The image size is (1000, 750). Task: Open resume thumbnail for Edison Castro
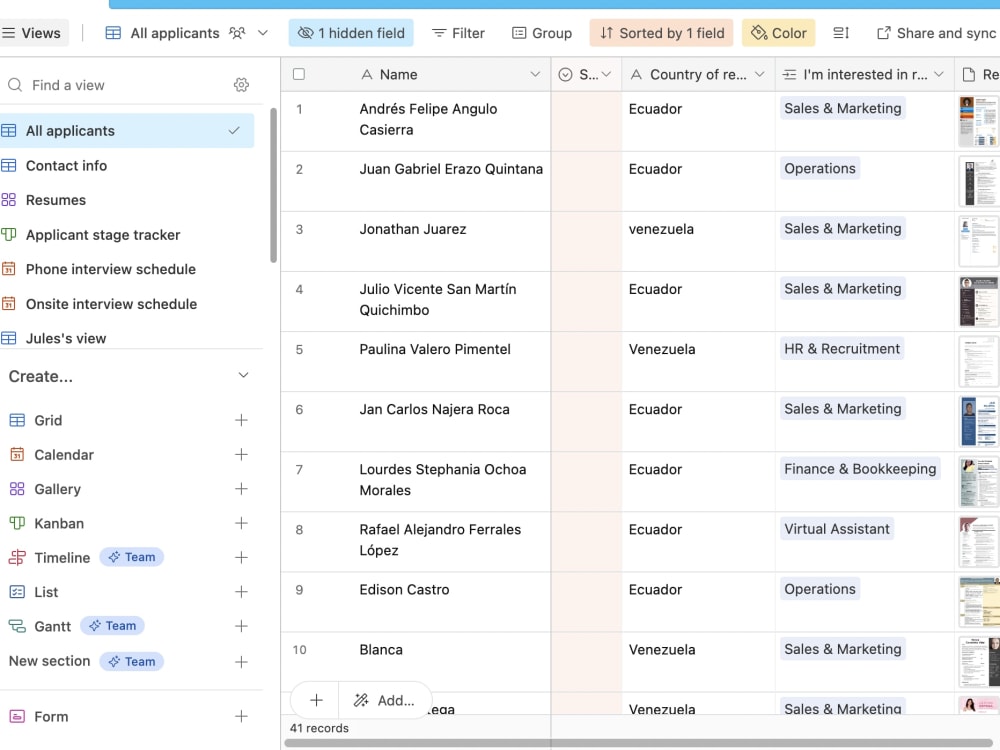[979, 602]
